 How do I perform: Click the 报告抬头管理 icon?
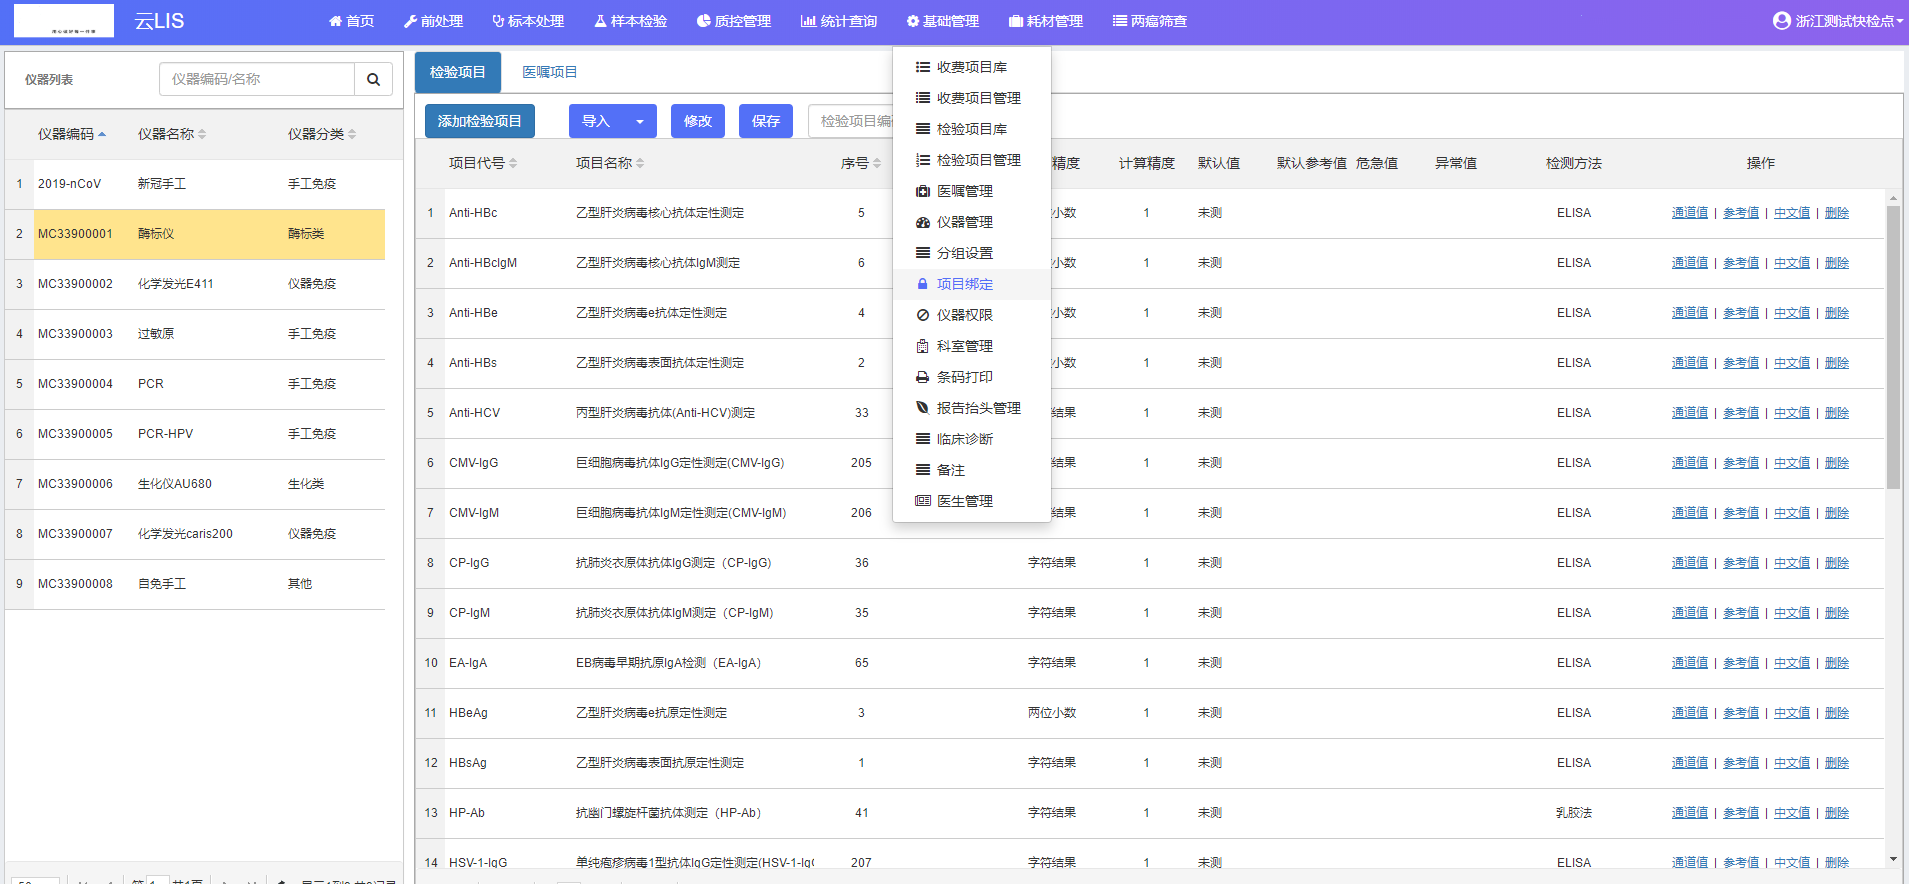[x=923, y=408]
